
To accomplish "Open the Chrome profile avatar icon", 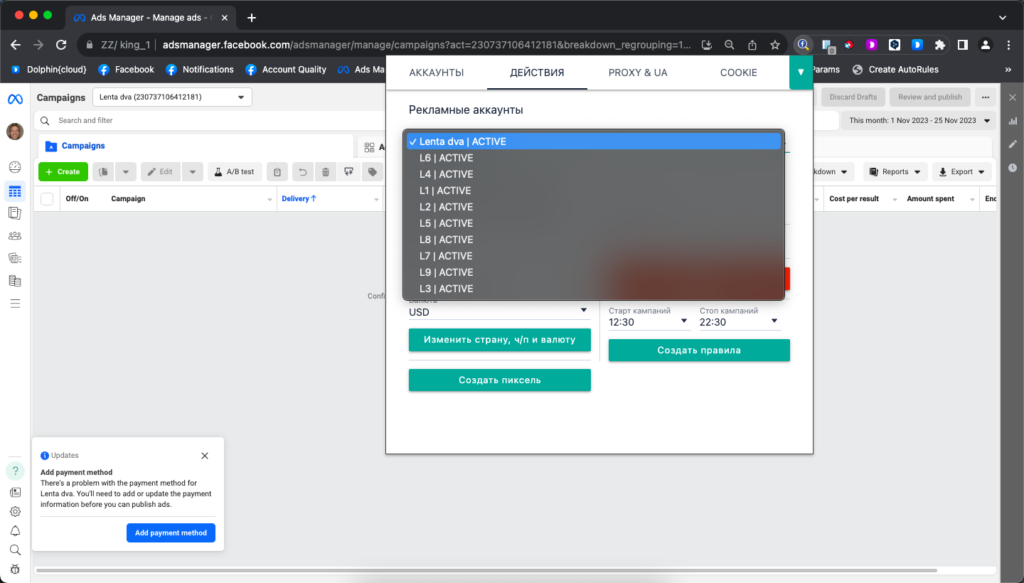I will click(985, 45).
